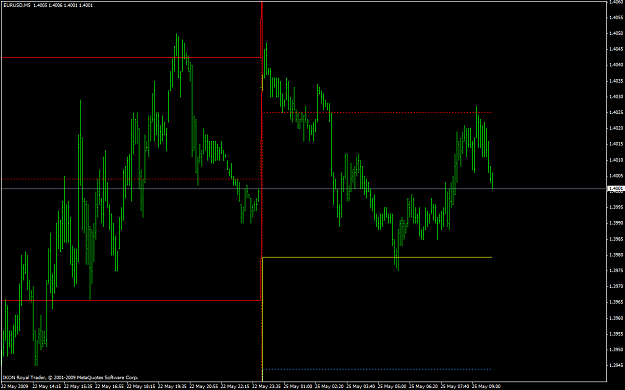Viewport: 625px width, 390px height.
Task: Click the 1.4035 price axis label
Action: (616, 81)
